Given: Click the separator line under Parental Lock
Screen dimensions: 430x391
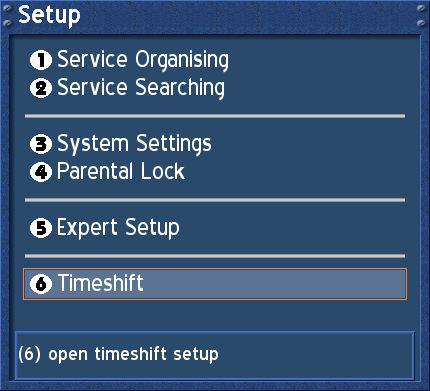Looking at the screenshot, I should click(x=215, y=200).
